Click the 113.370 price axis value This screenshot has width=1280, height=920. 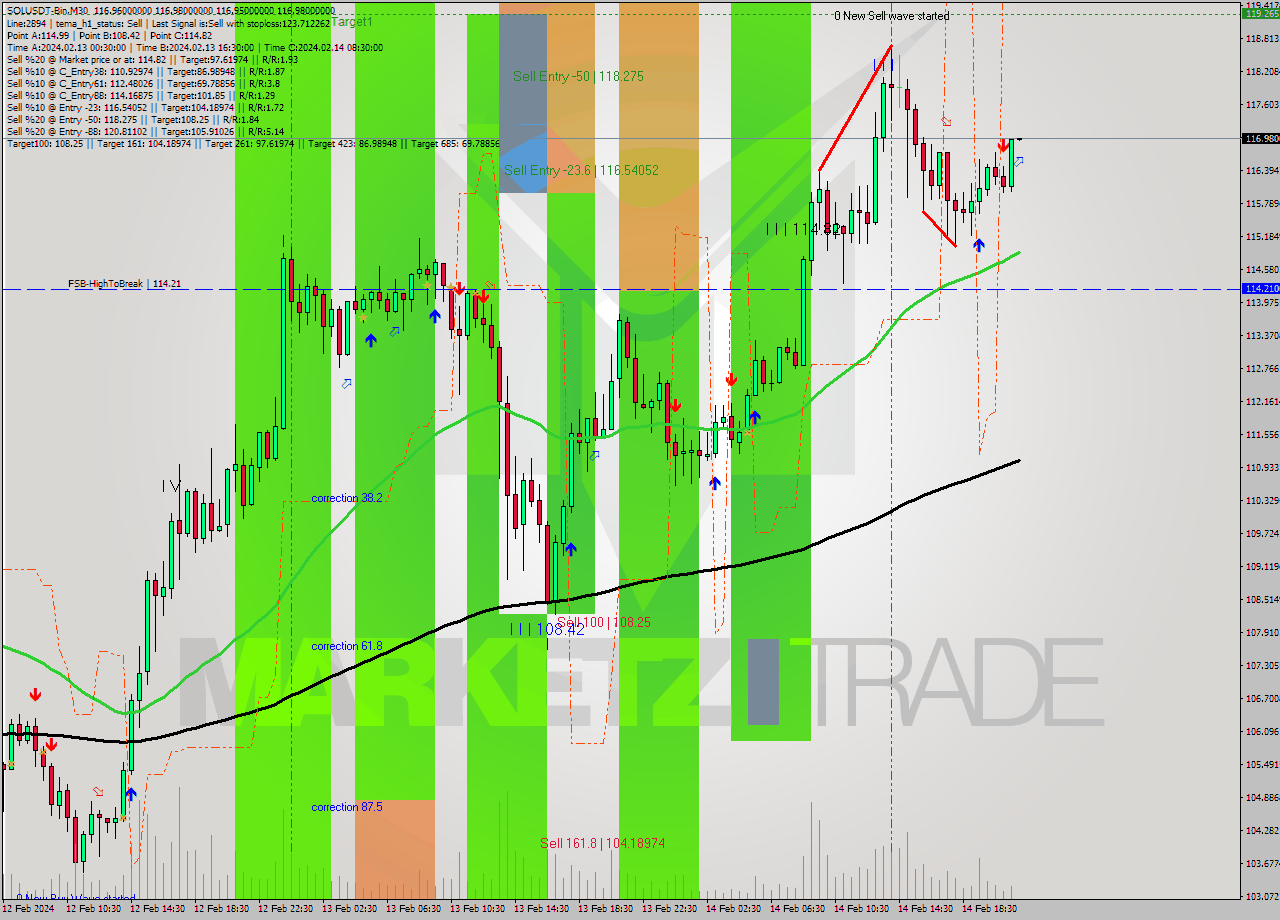click(x=1262, y=336)
